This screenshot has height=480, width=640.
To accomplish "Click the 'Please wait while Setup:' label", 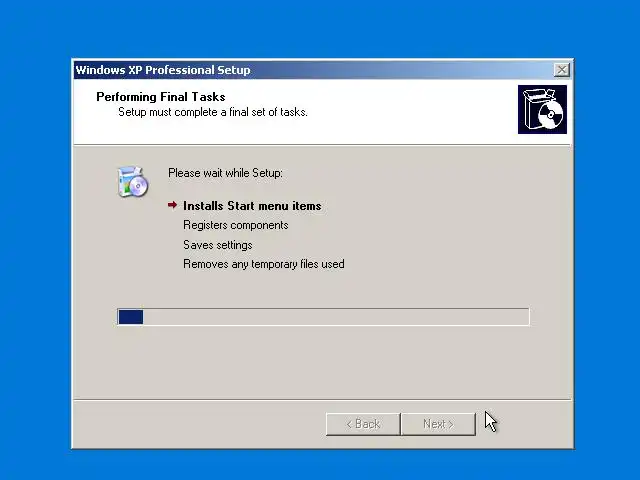I will pos(225,173).
